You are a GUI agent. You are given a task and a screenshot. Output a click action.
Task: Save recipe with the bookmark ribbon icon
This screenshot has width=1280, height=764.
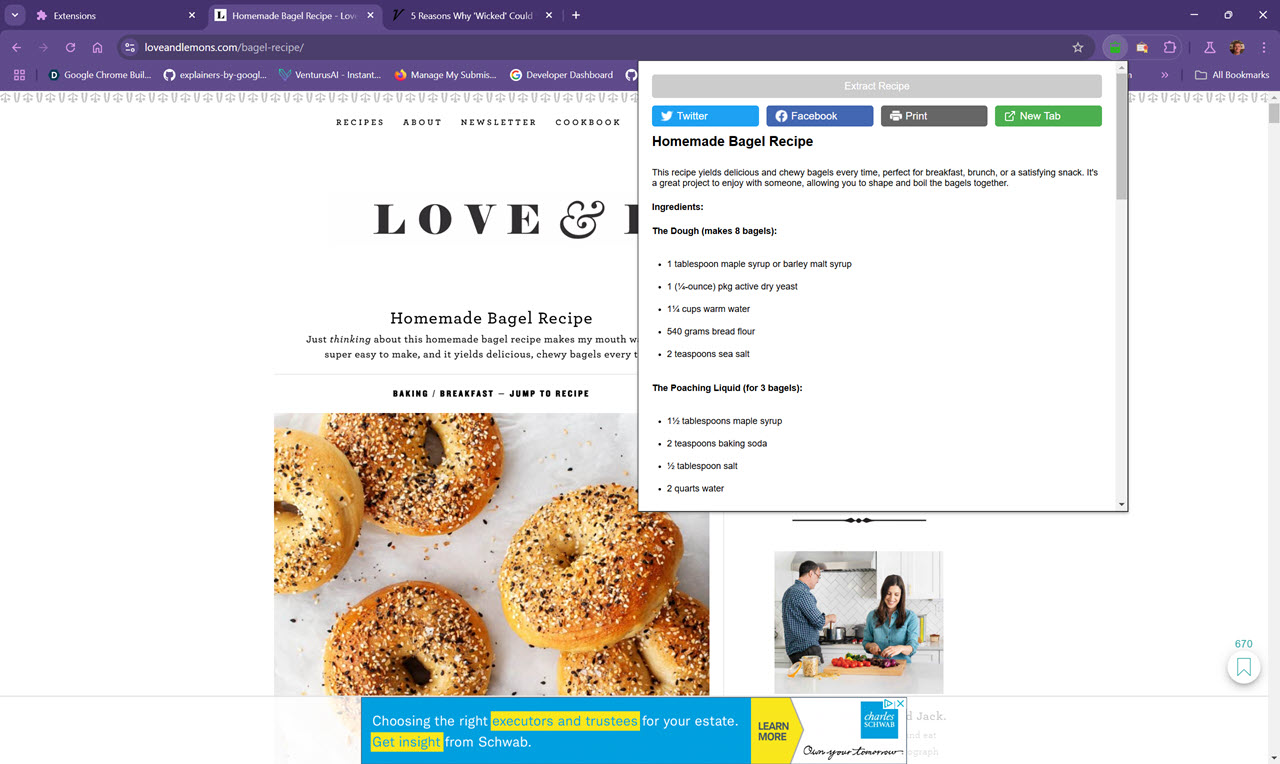click(1244, 667)
